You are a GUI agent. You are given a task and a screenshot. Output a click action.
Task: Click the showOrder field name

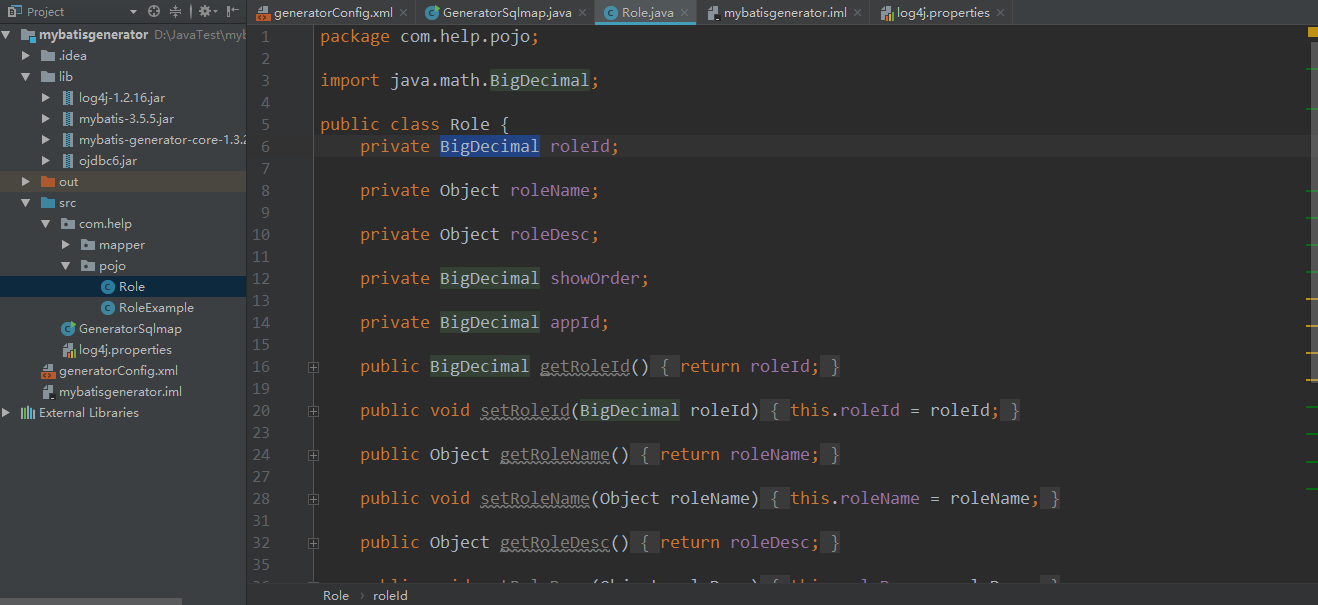[595, 278]
